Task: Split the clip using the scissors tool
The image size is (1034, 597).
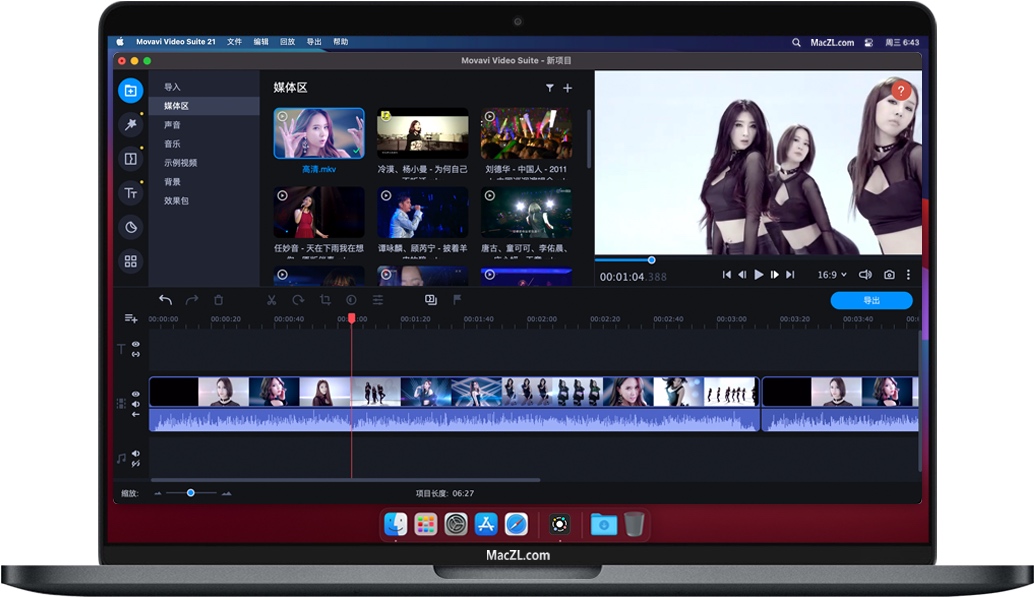Action: click(x=272, y=299)
